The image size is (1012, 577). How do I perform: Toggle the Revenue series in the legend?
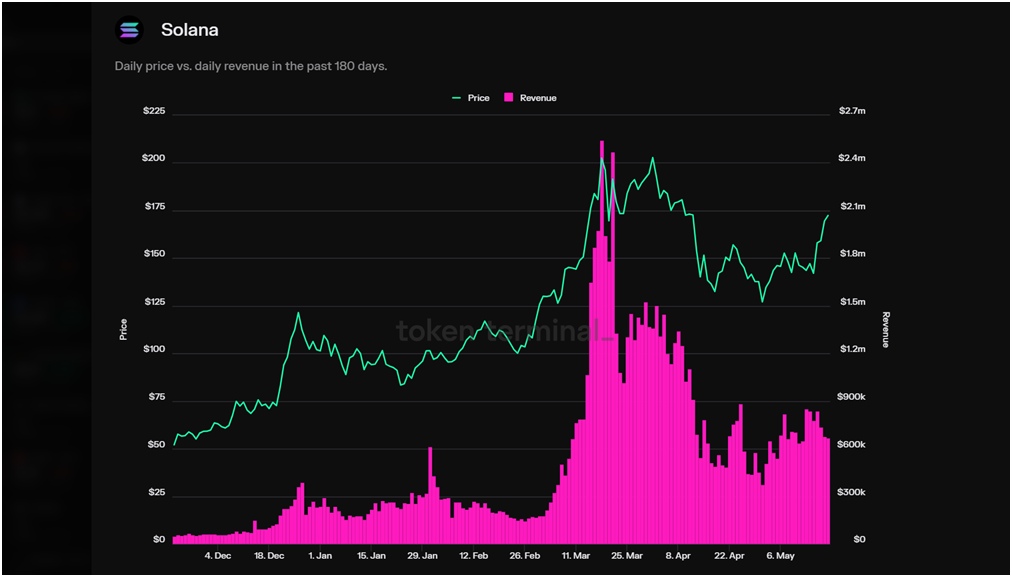point(530,98)
